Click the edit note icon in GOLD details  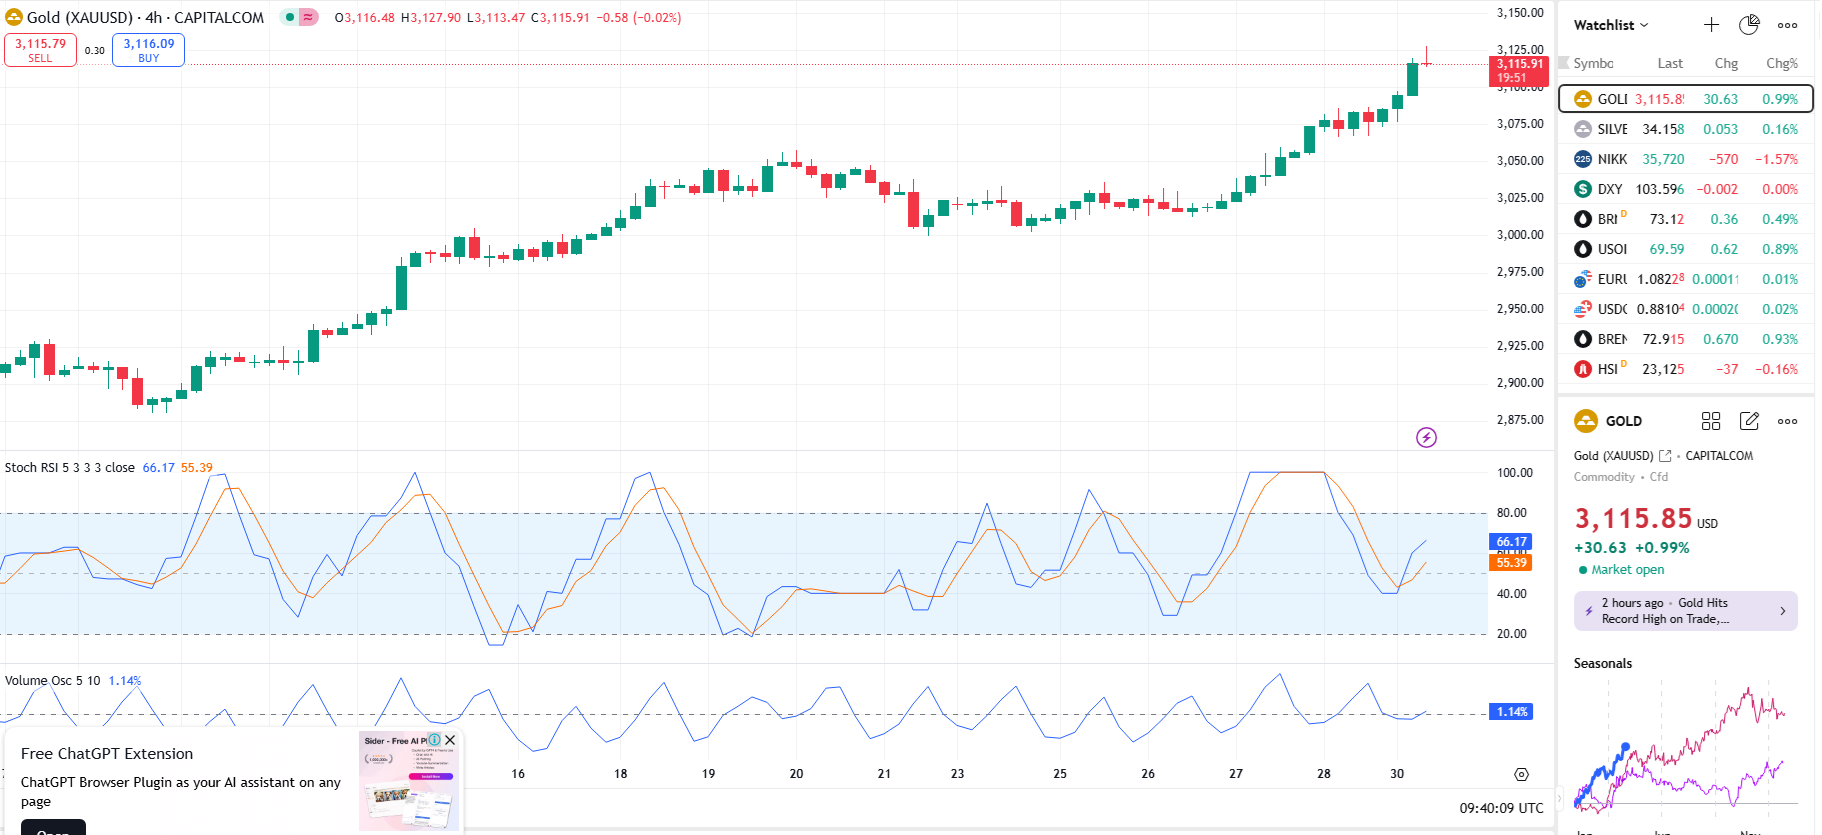tap(1749, 421)
